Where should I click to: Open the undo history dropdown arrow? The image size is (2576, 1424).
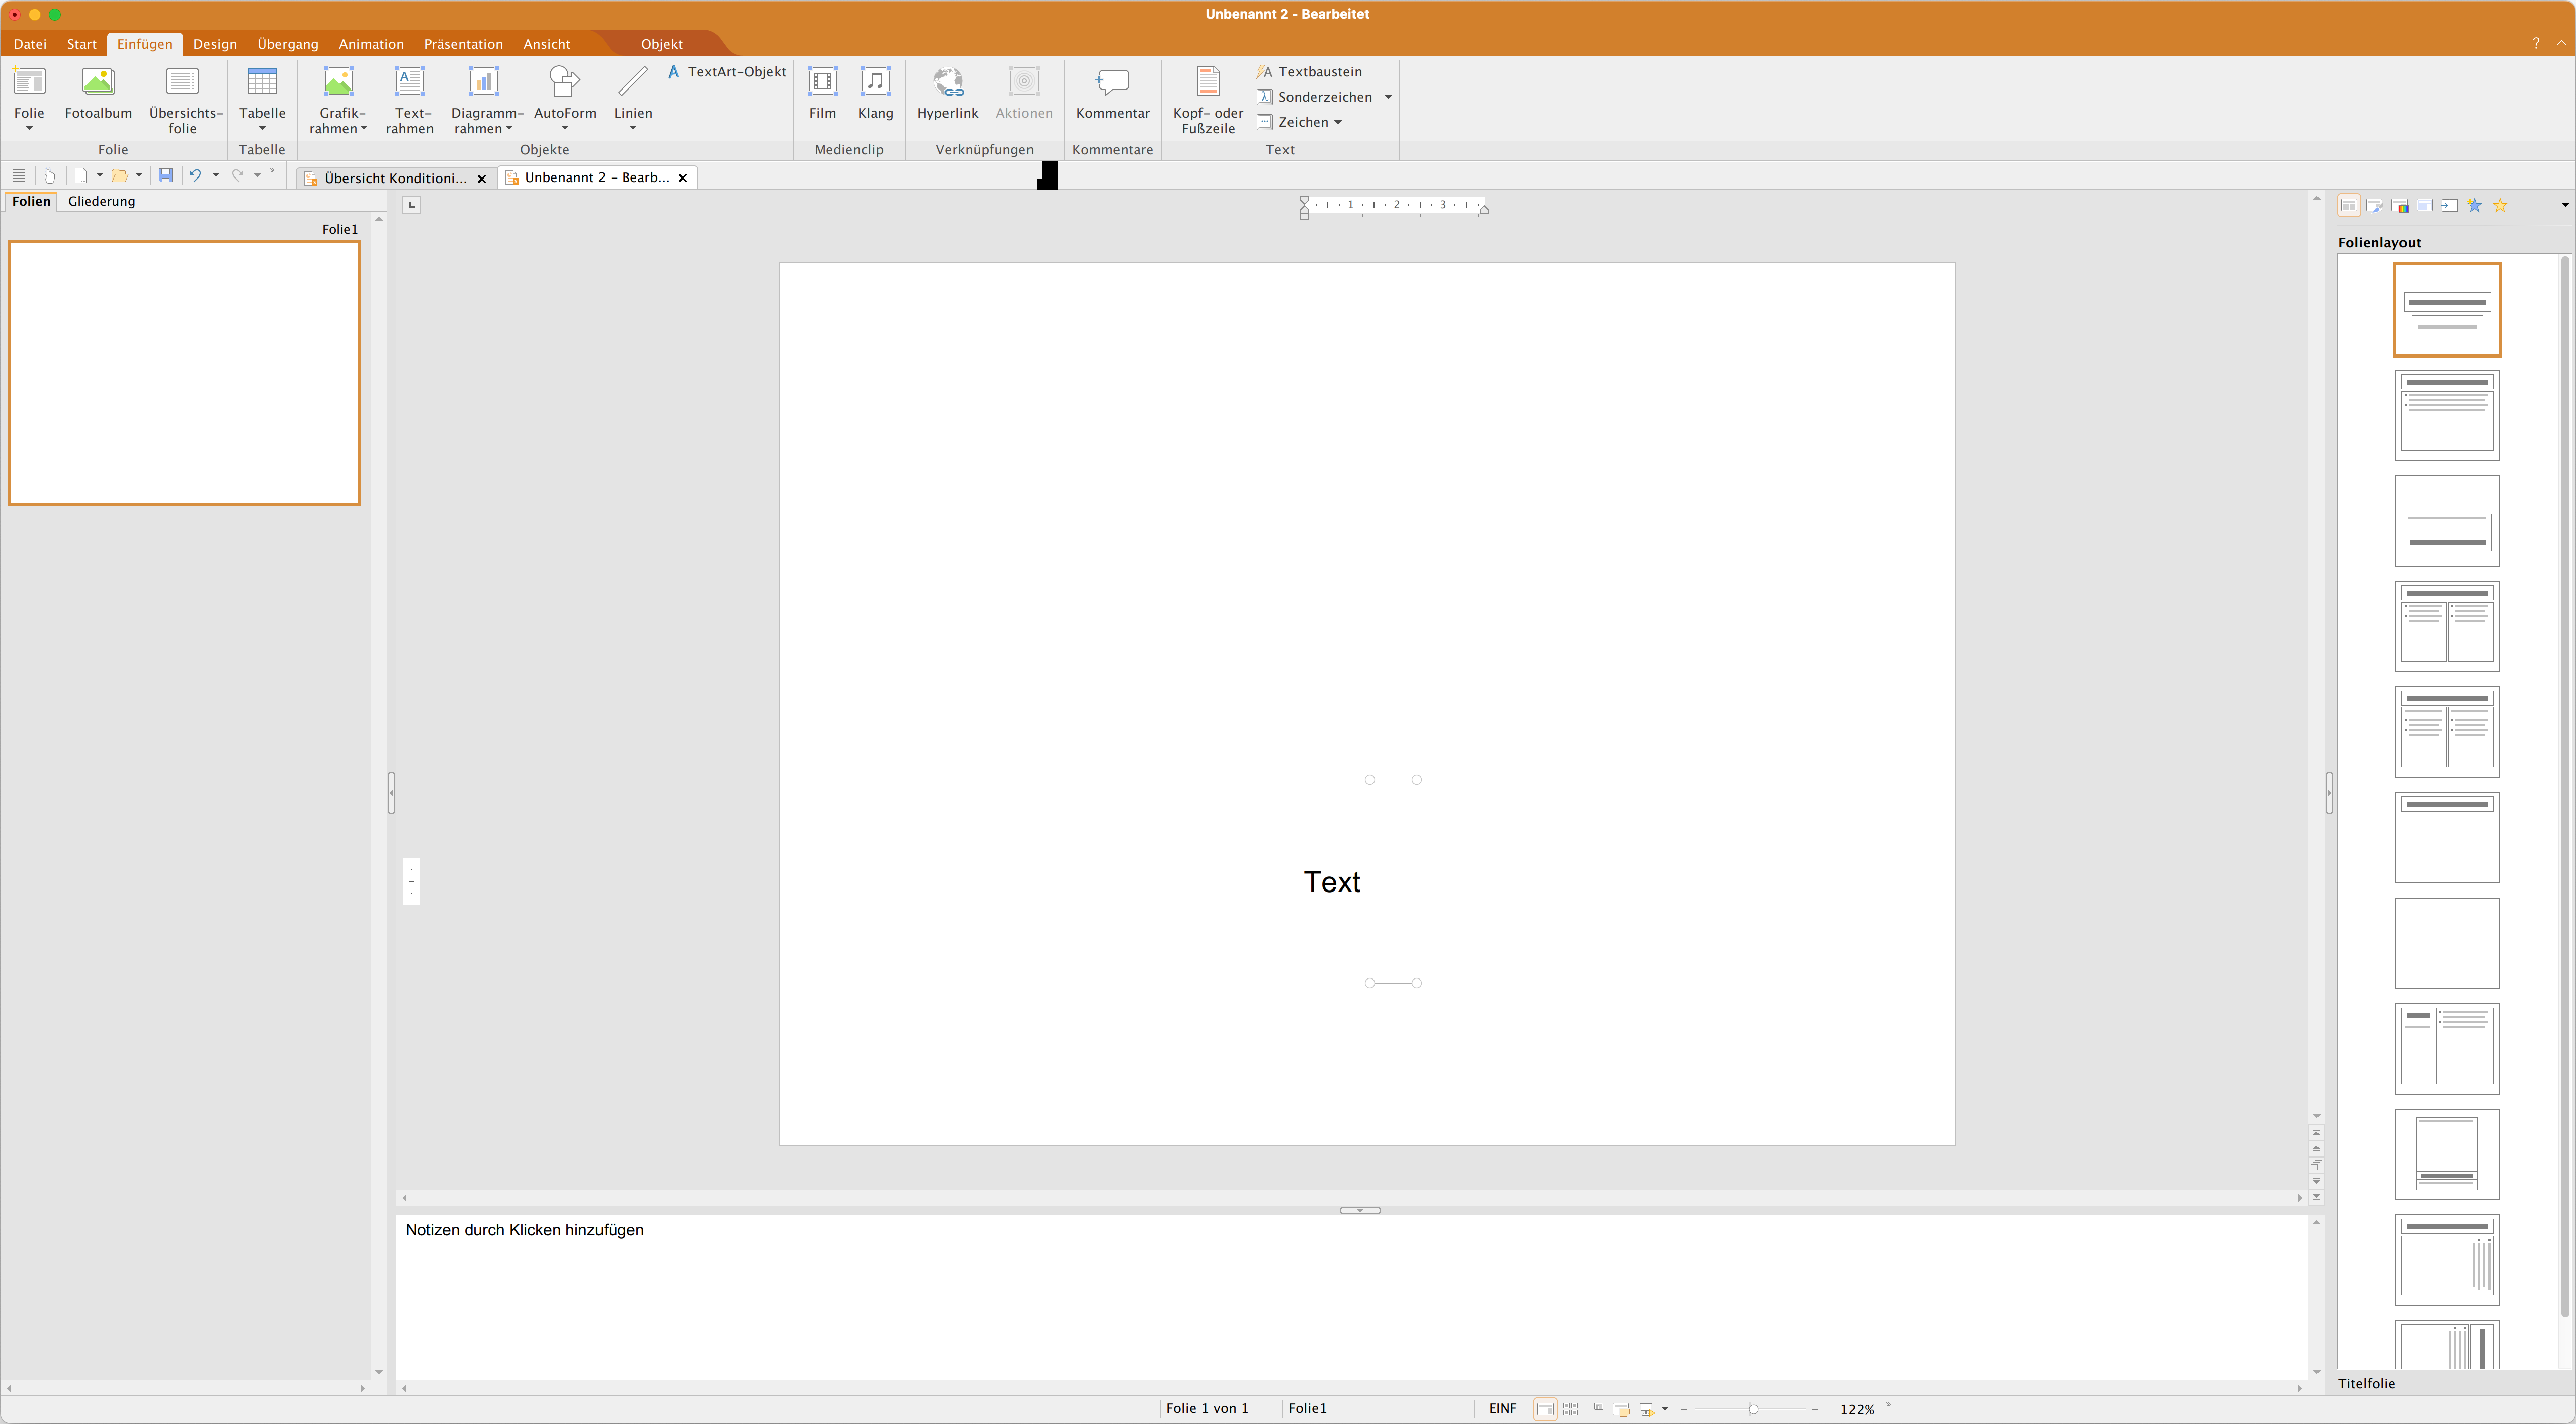tap(216, 176)
